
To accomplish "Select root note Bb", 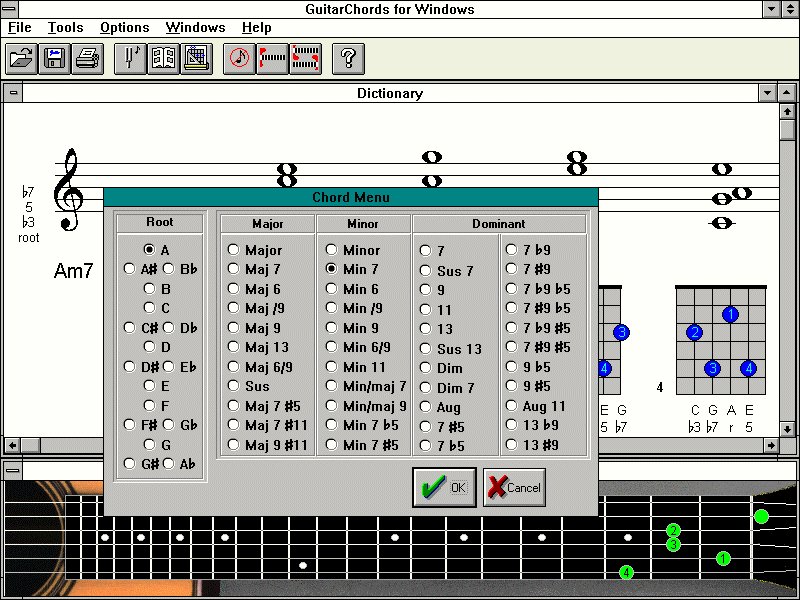I will click(180, 269).
